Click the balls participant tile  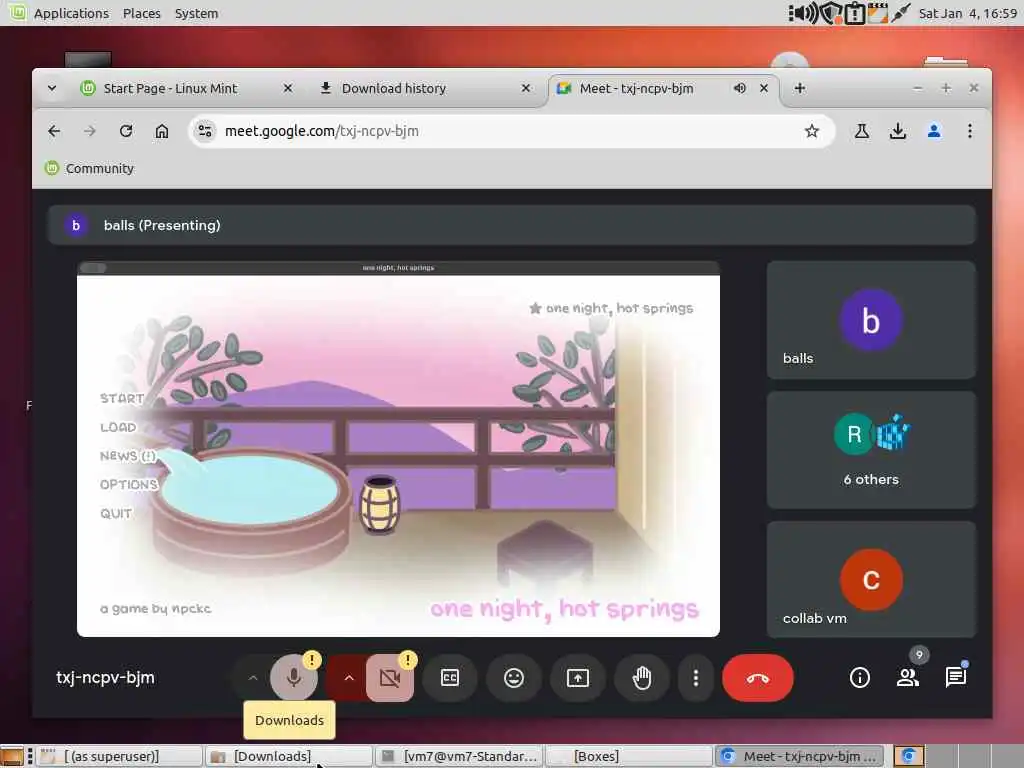[871, 320]
